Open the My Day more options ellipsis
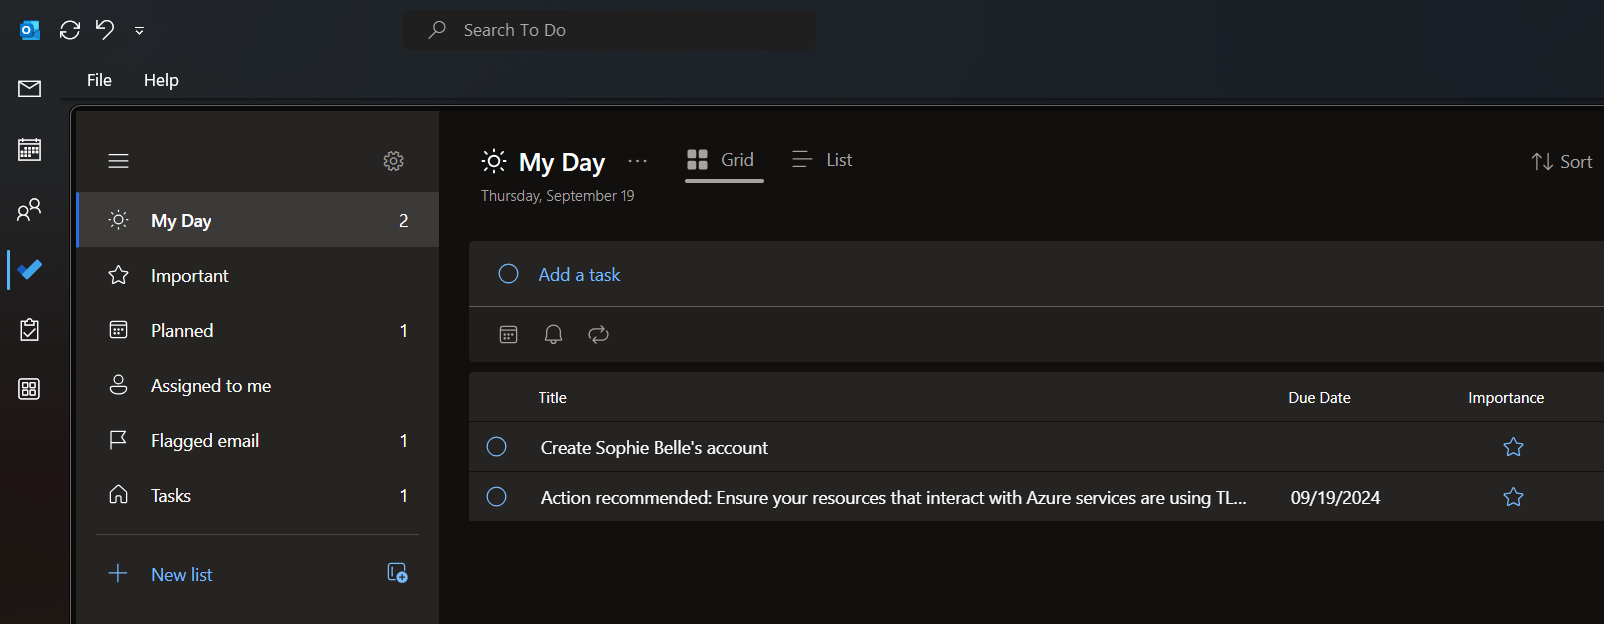The image size is (1604, 624). point(637,161)
